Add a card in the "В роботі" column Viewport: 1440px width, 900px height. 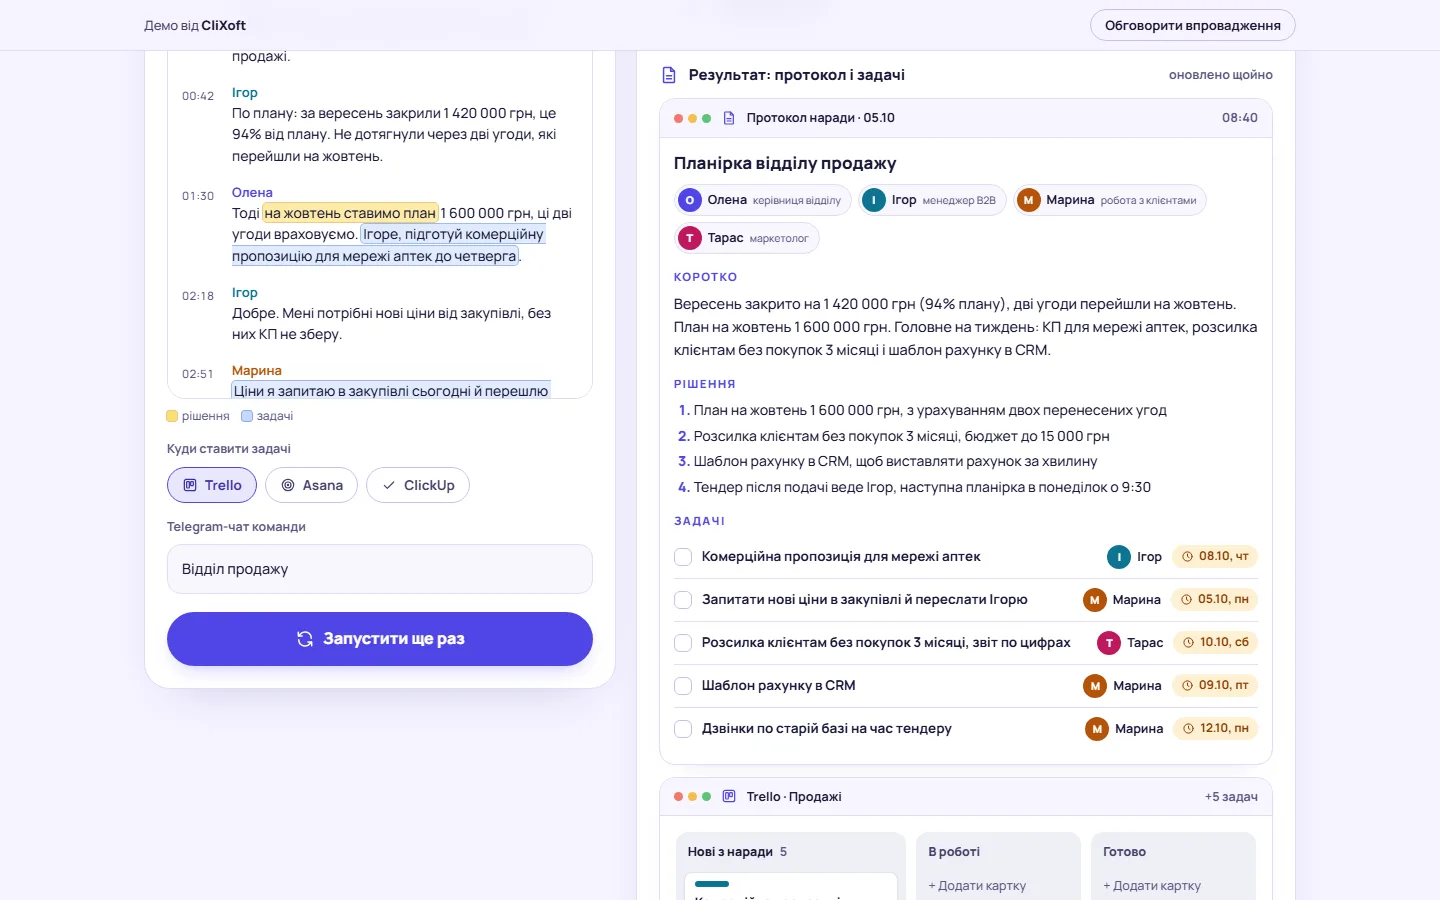pos(977,886)
